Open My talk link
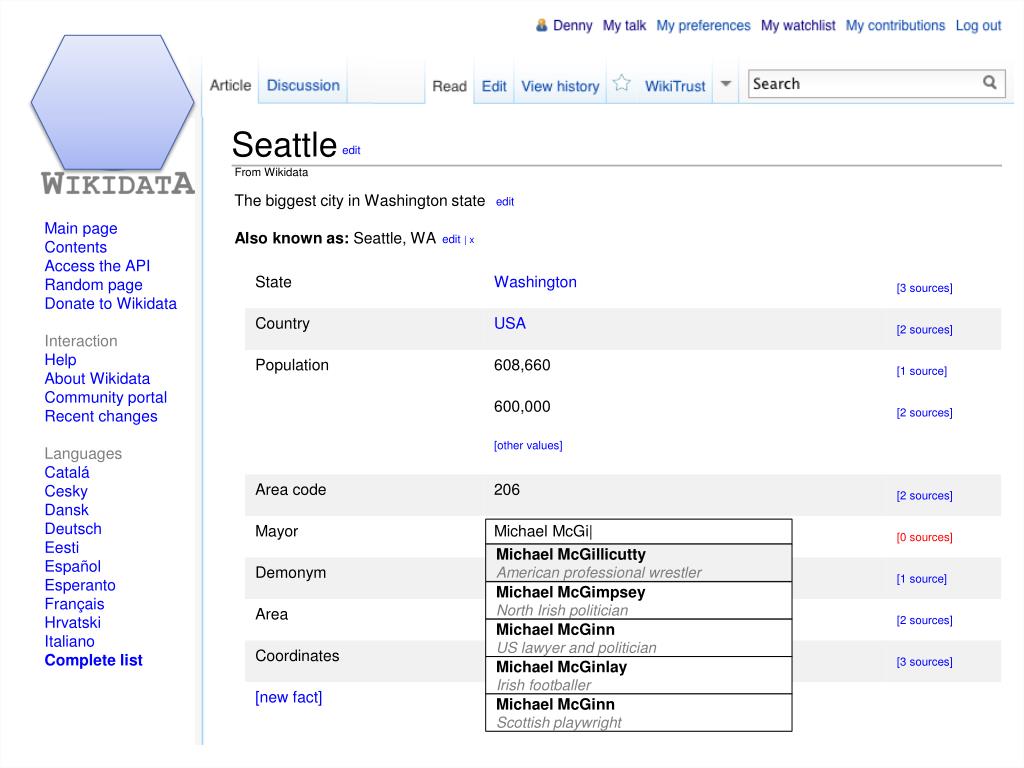This screenshot has height=768, width=1024. coord(624,25)
